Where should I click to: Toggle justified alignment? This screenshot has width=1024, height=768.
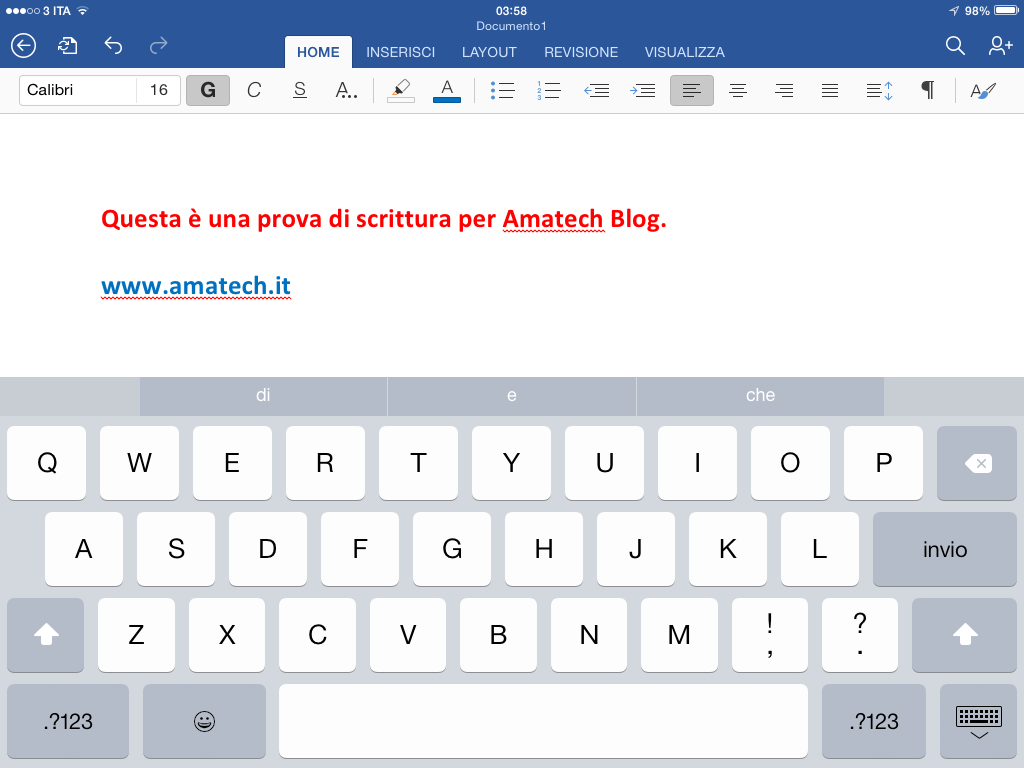830,90
